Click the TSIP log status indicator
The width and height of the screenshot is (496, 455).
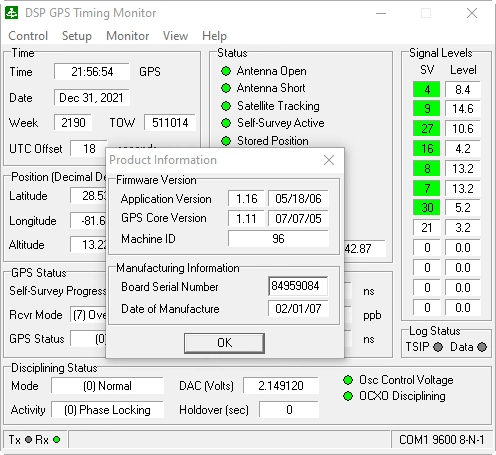click(438, 347)
